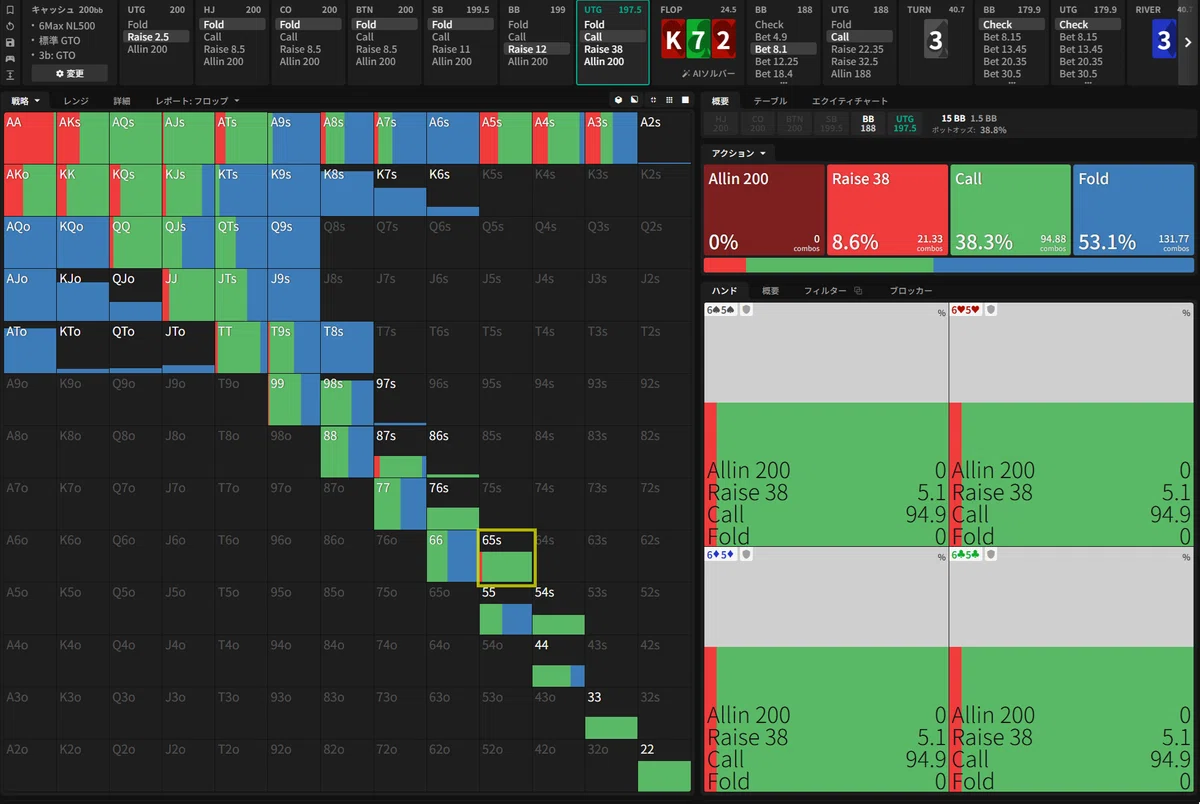Open the アクション dropdown
Screen dimensions: 1200x804
tap(739, 153)
